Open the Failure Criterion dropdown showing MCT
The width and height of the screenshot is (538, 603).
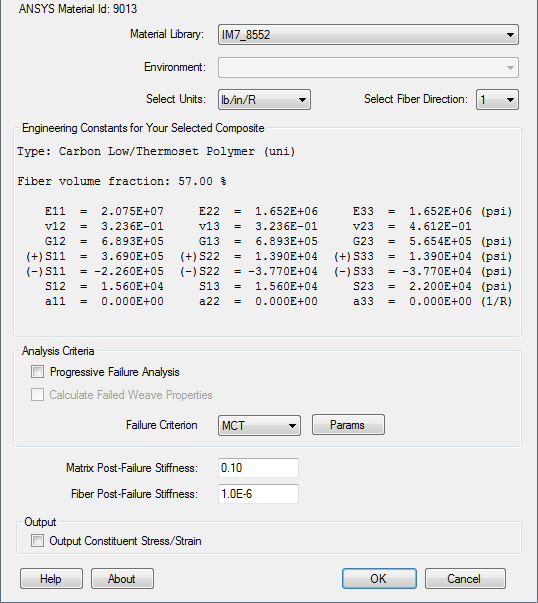(259, 425)
